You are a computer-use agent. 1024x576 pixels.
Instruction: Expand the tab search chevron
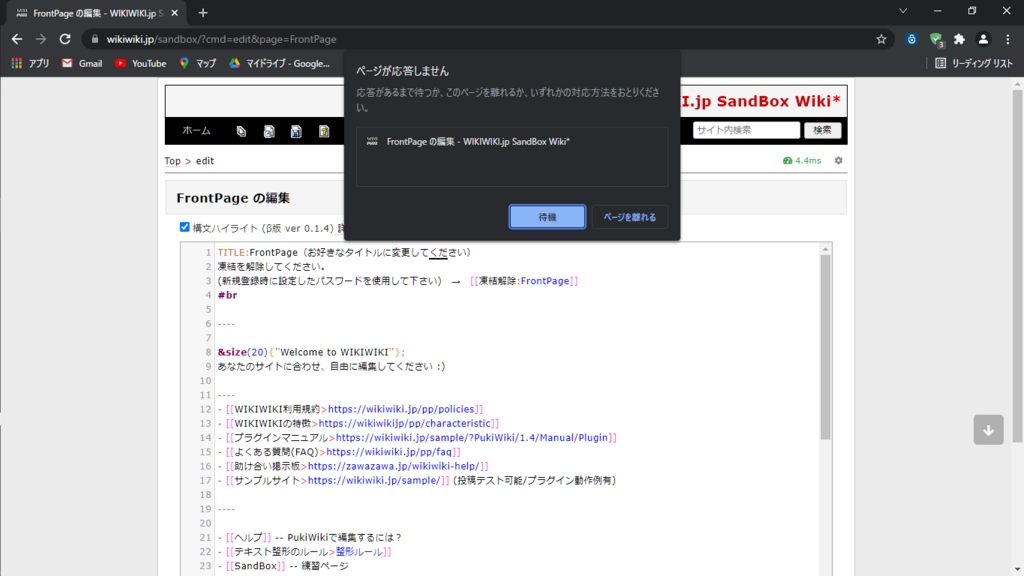(903, 11)
